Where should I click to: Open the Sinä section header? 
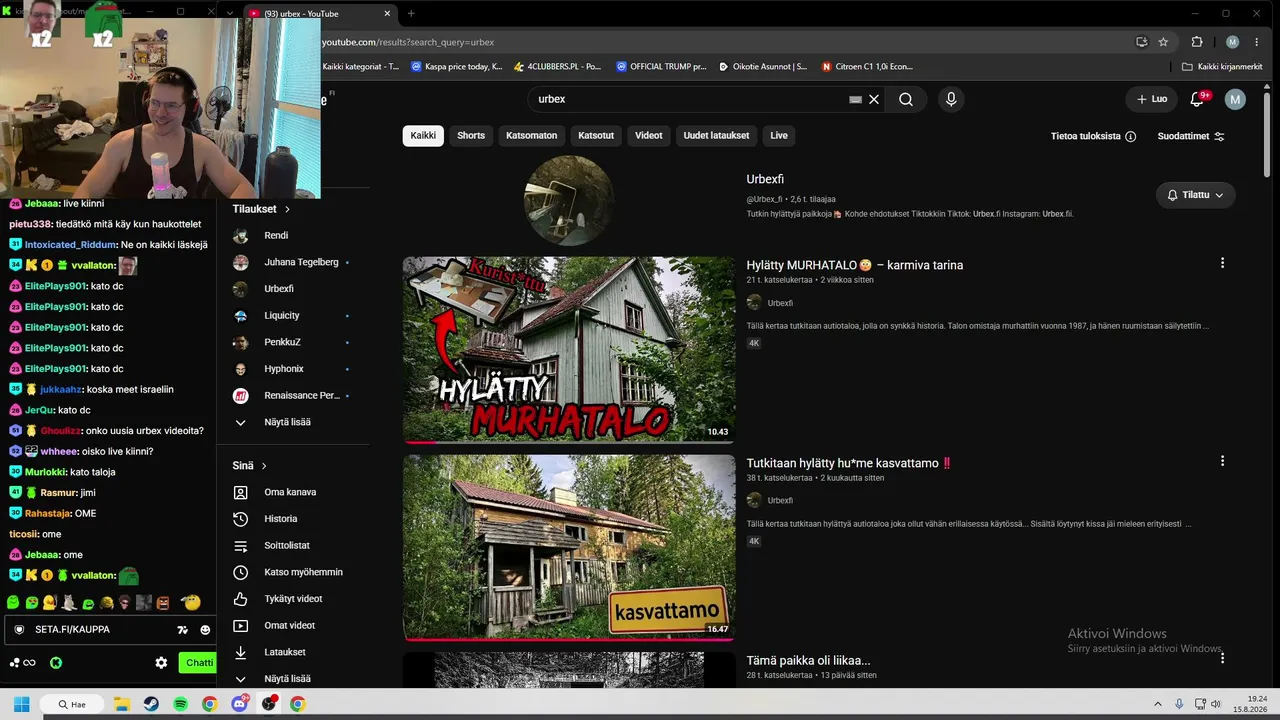point(250,466)
